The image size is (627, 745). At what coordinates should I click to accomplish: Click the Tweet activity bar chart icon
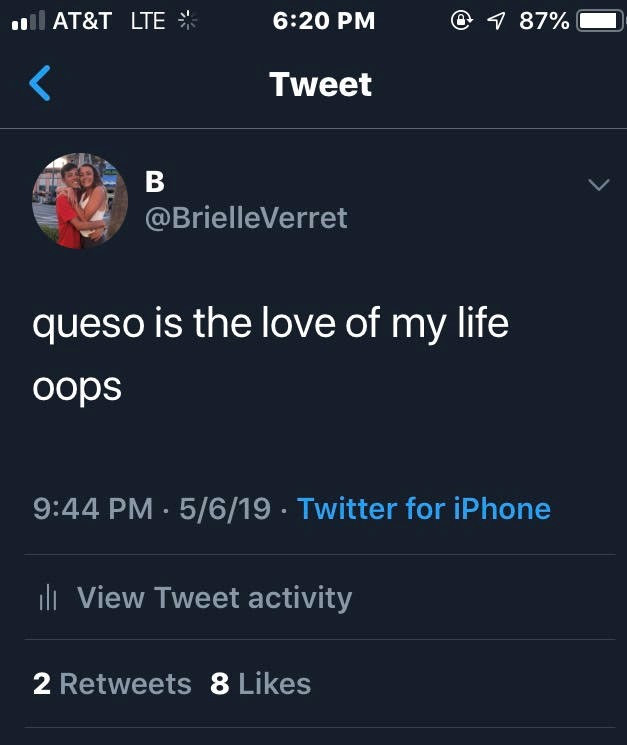(x=45, y=598)
